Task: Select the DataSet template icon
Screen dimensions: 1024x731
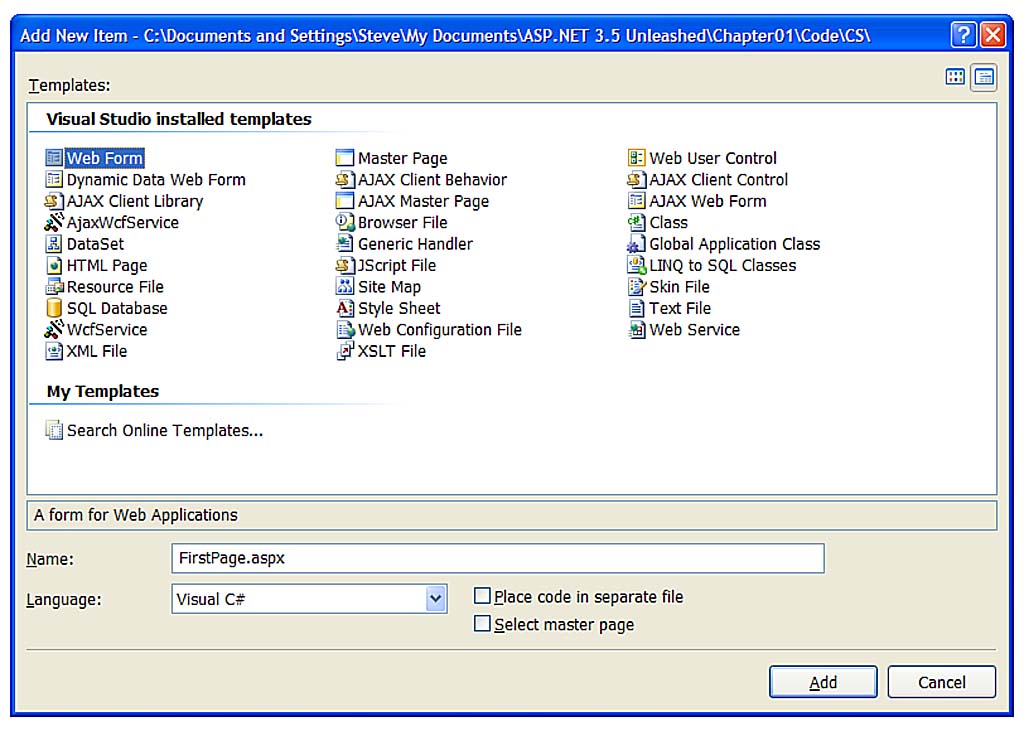Action: [x=54, y=244]
